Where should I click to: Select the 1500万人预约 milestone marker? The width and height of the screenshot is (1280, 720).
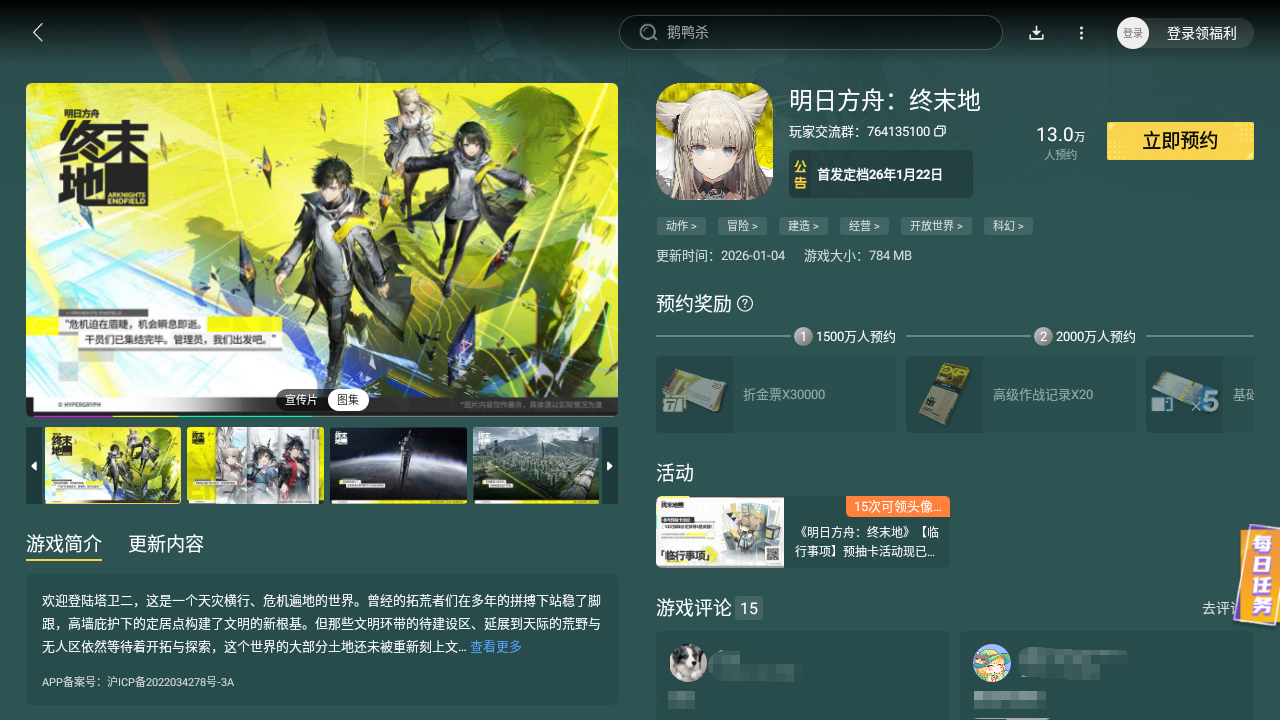(x=845, y=337)
